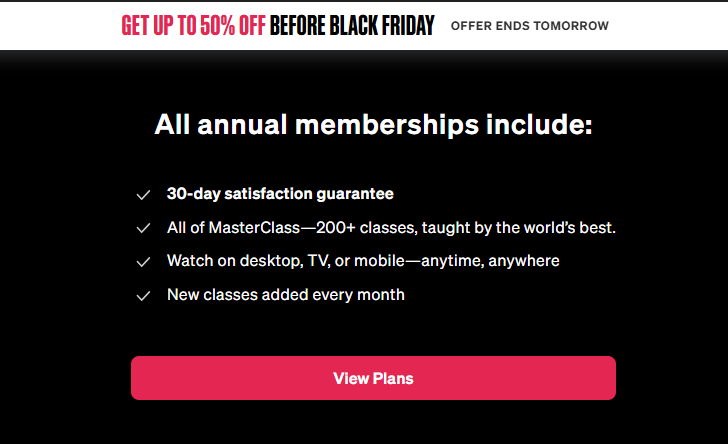Image resolution: width=728 pixels, height=444 pixels.
Task: Click the checkmark beside 30-day satisfaction guarantee
Action: (143, 195)
